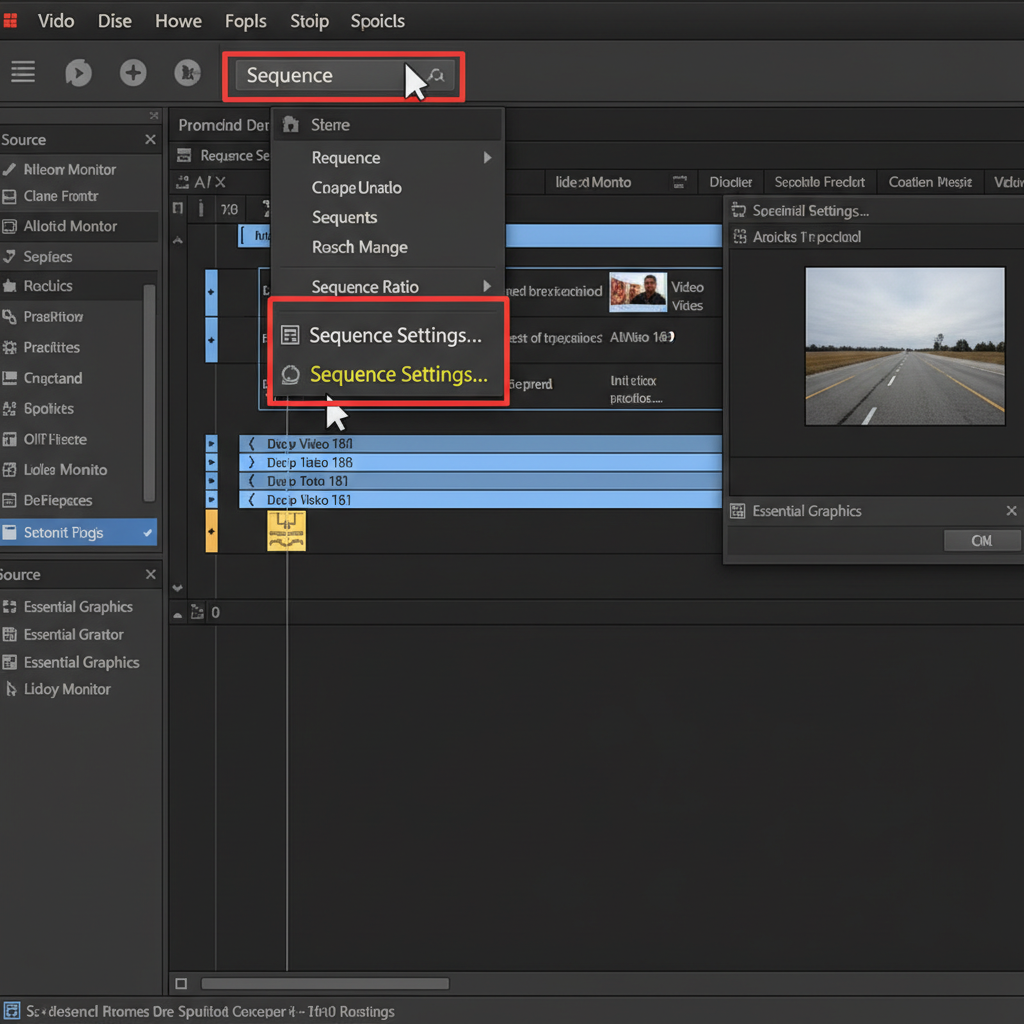The image size is (1024, 1024).
Task: Click the icon beside DeFiepeces
Action: tap(9, 501)
